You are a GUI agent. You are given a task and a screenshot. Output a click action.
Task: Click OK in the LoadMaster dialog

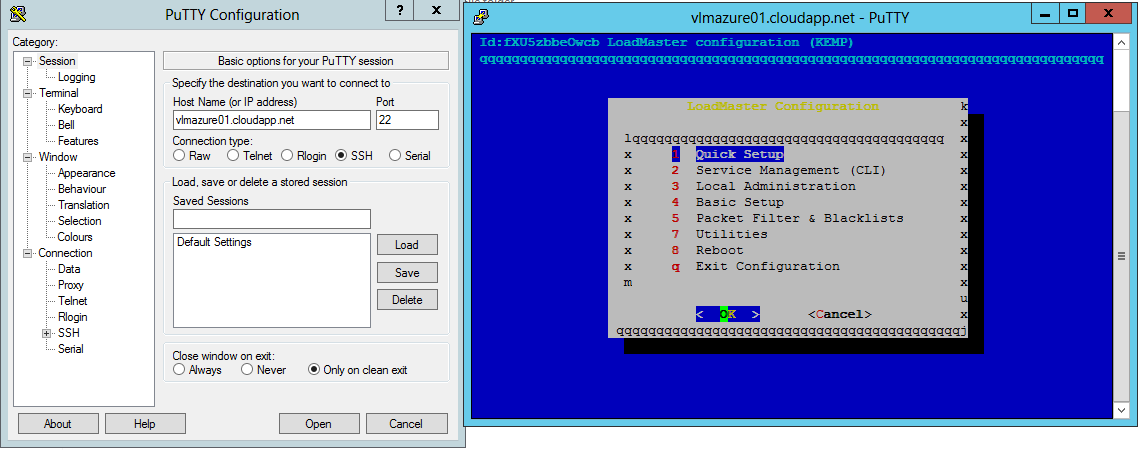pyautogui.click(x=728, y=314)
